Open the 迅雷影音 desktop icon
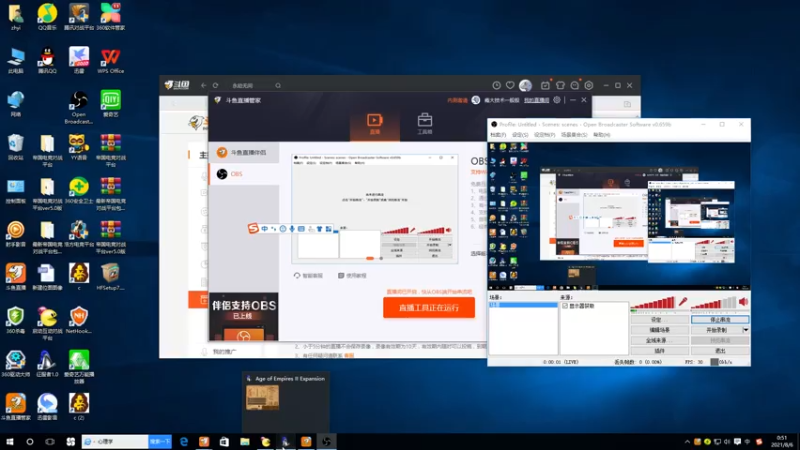This screenshot has width=800, height=450. pos(47,407)
